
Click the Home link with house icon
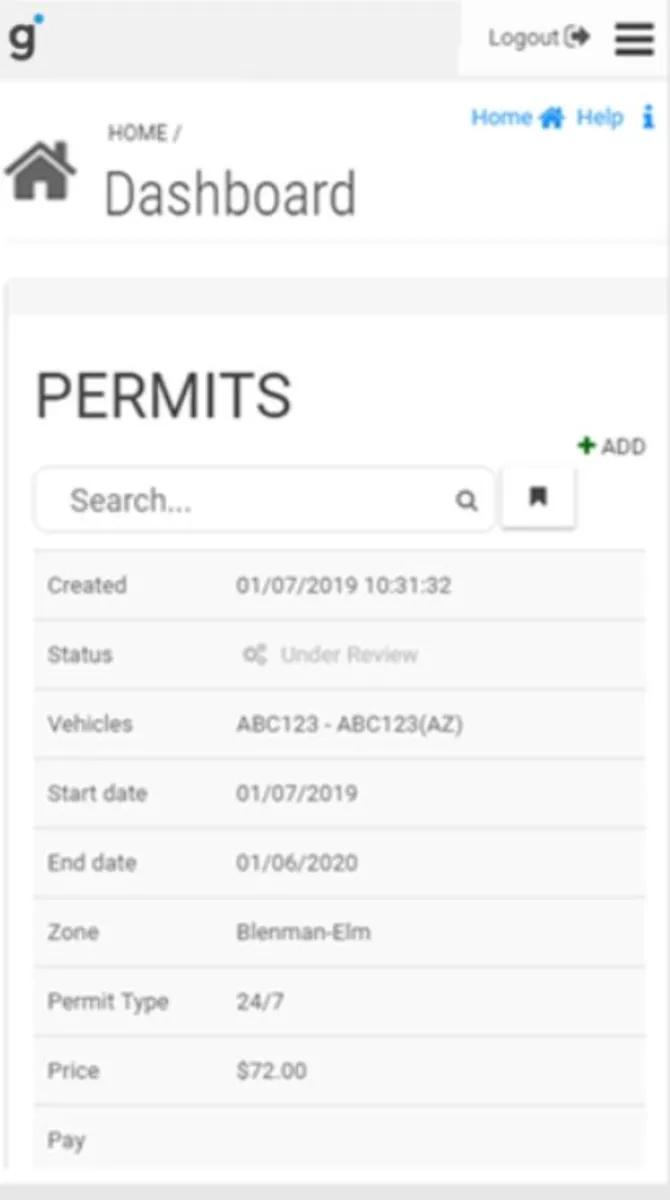tap(517, 118)
